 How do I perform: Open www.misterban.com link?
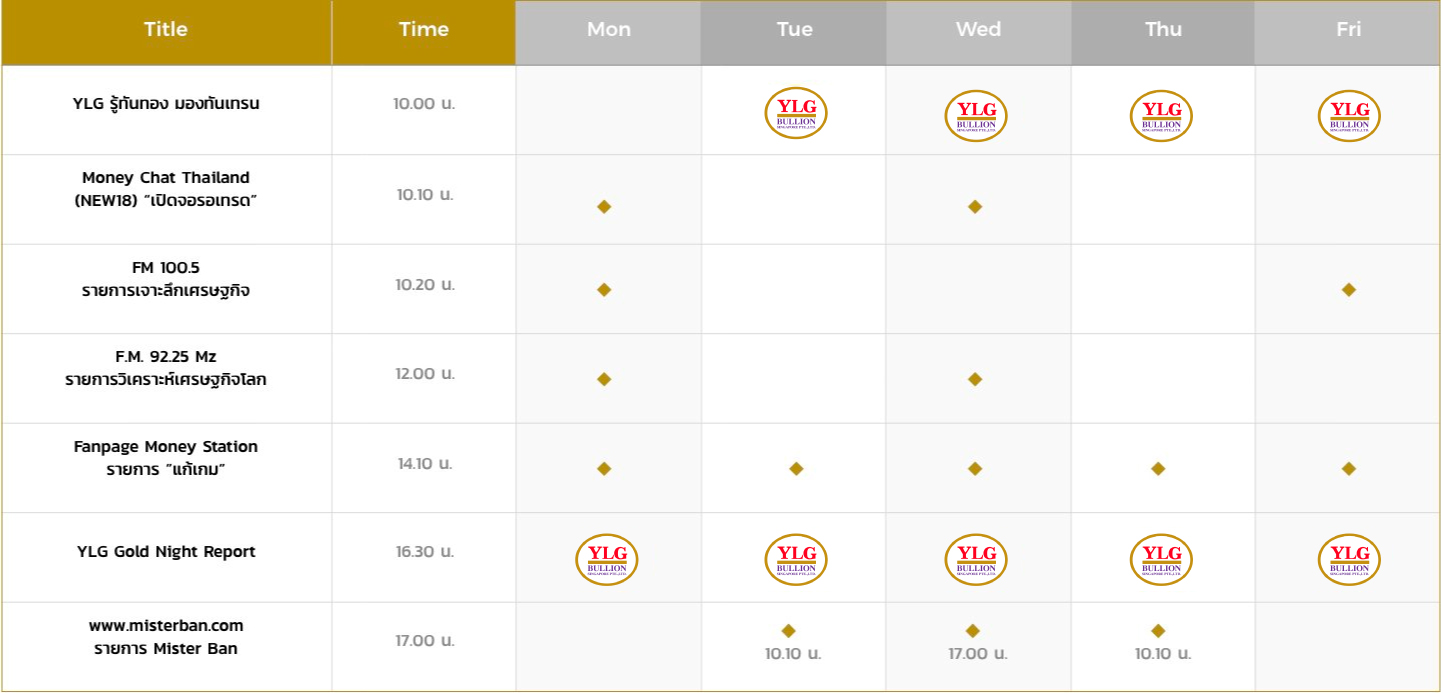tap(166, 626)
